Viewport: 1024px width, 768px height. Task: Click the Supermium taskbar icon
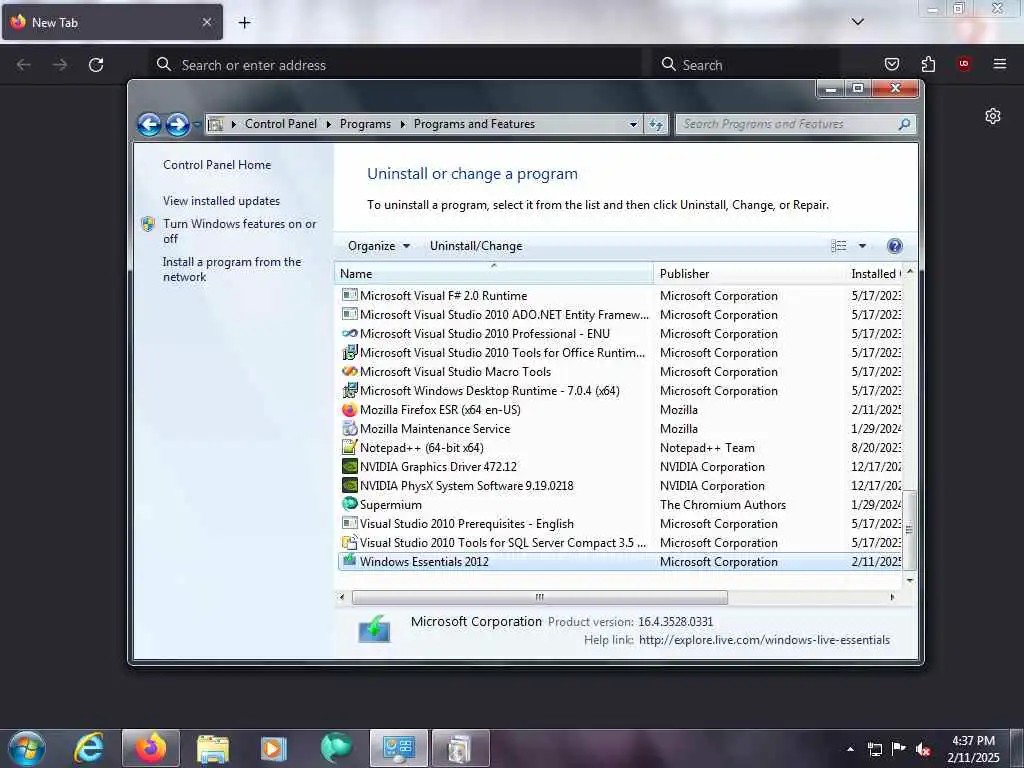[x=336, y=748]
